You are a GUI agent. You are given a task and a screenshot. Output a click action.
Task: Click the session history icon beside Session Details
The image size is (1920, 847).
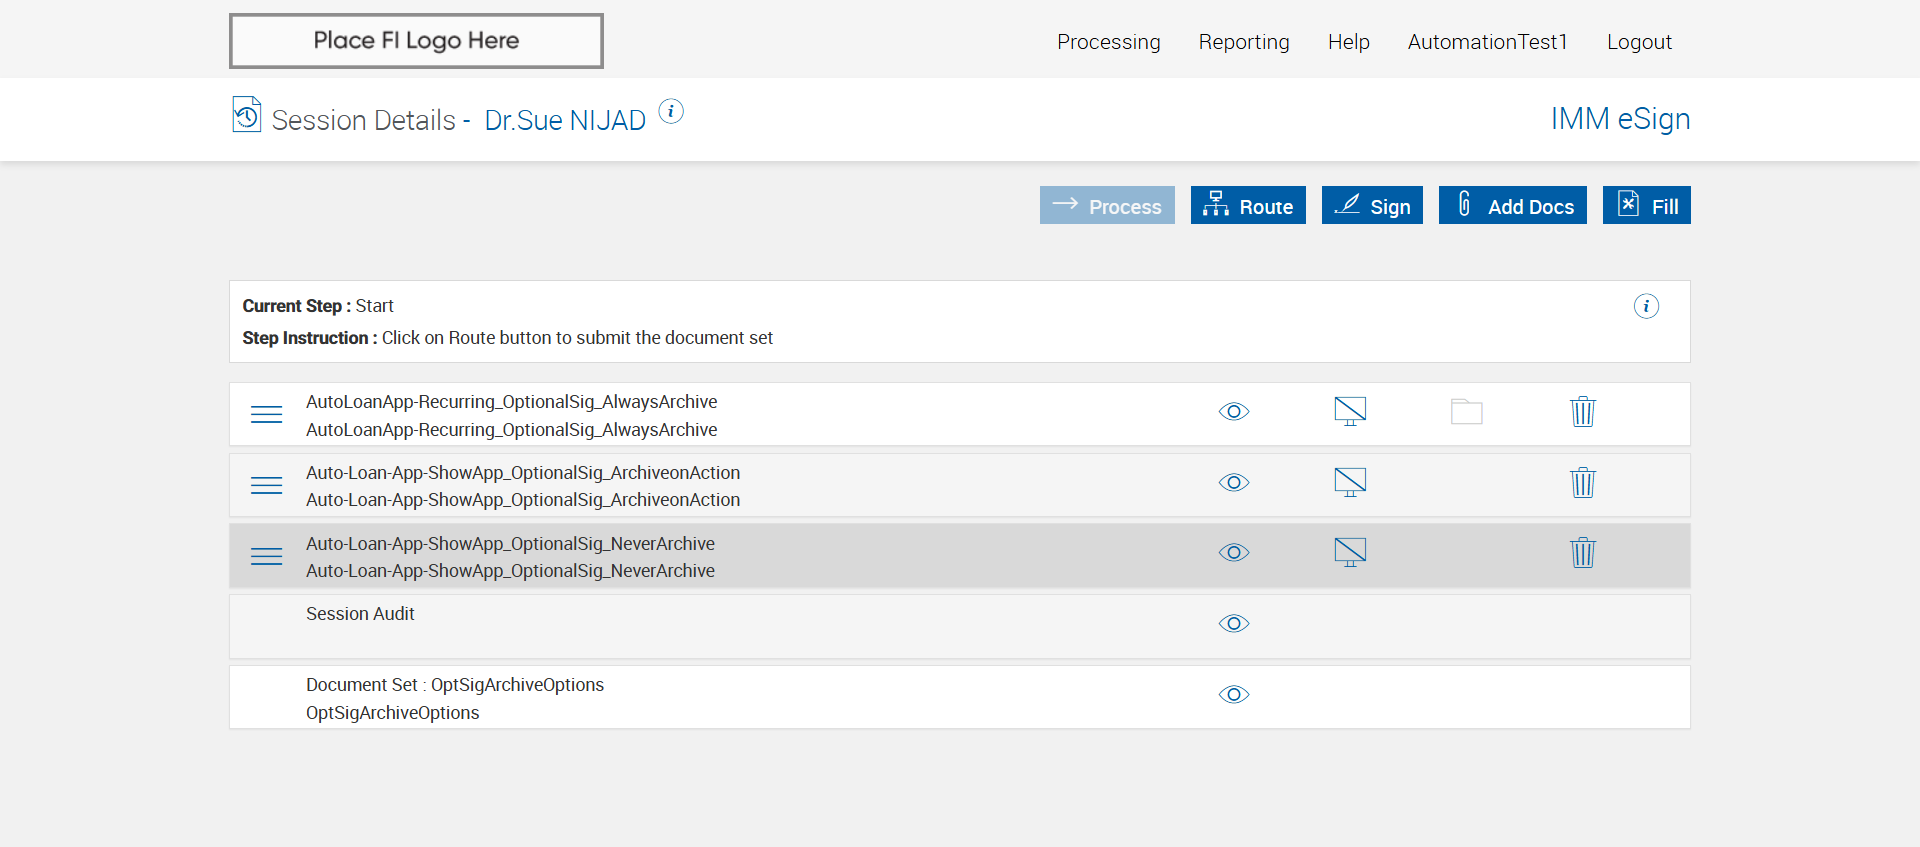click(x=246, y=115)
